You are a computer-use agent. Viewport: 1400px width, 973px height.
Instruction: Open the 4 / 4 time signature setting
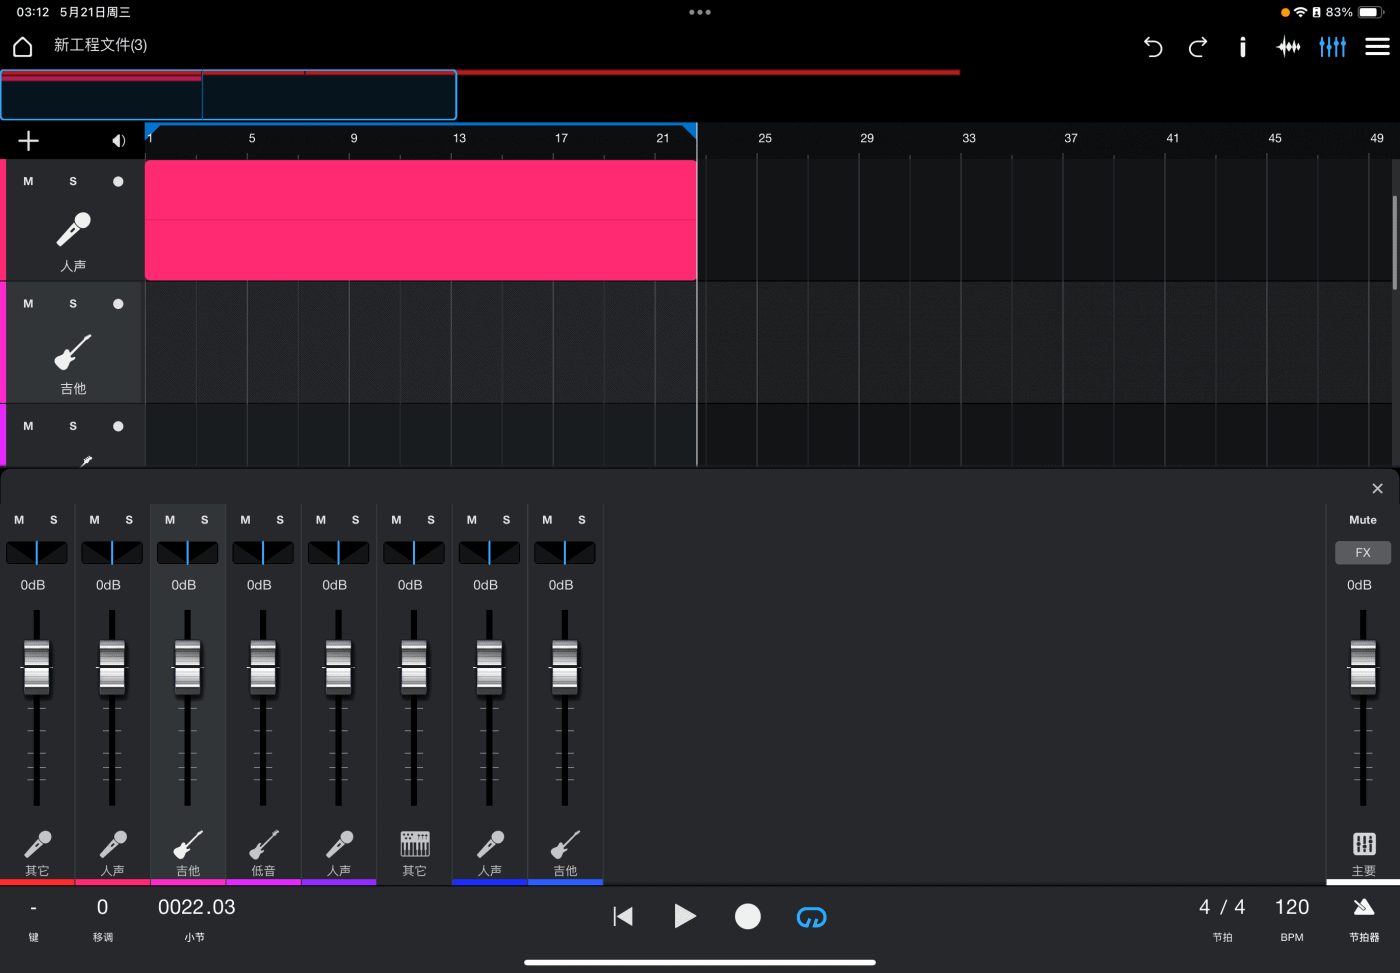1222,907
